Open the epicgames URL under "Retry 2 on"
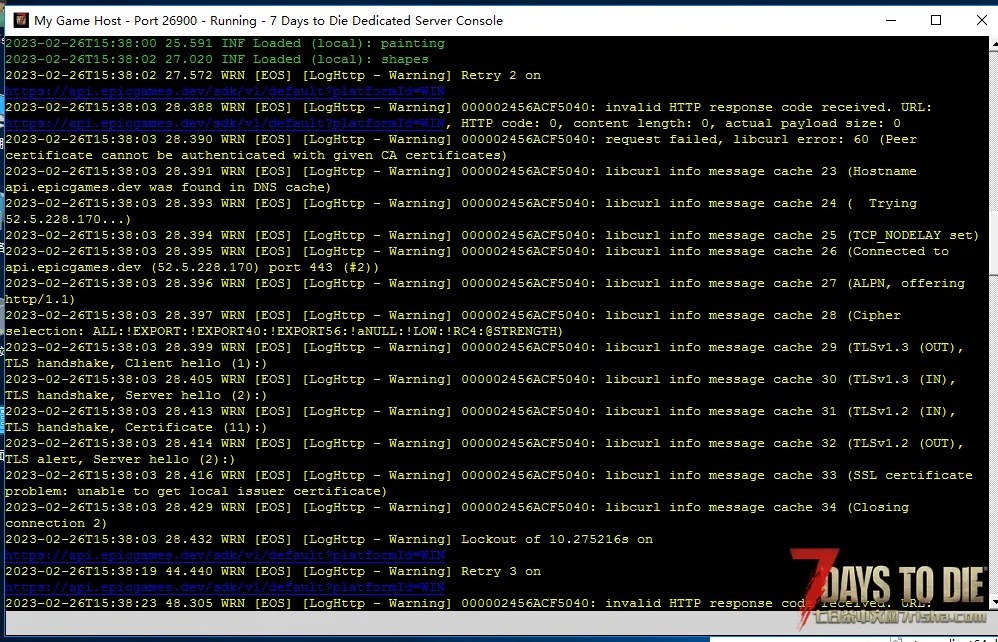The image size is (998, 642). (x=225, y=91)
